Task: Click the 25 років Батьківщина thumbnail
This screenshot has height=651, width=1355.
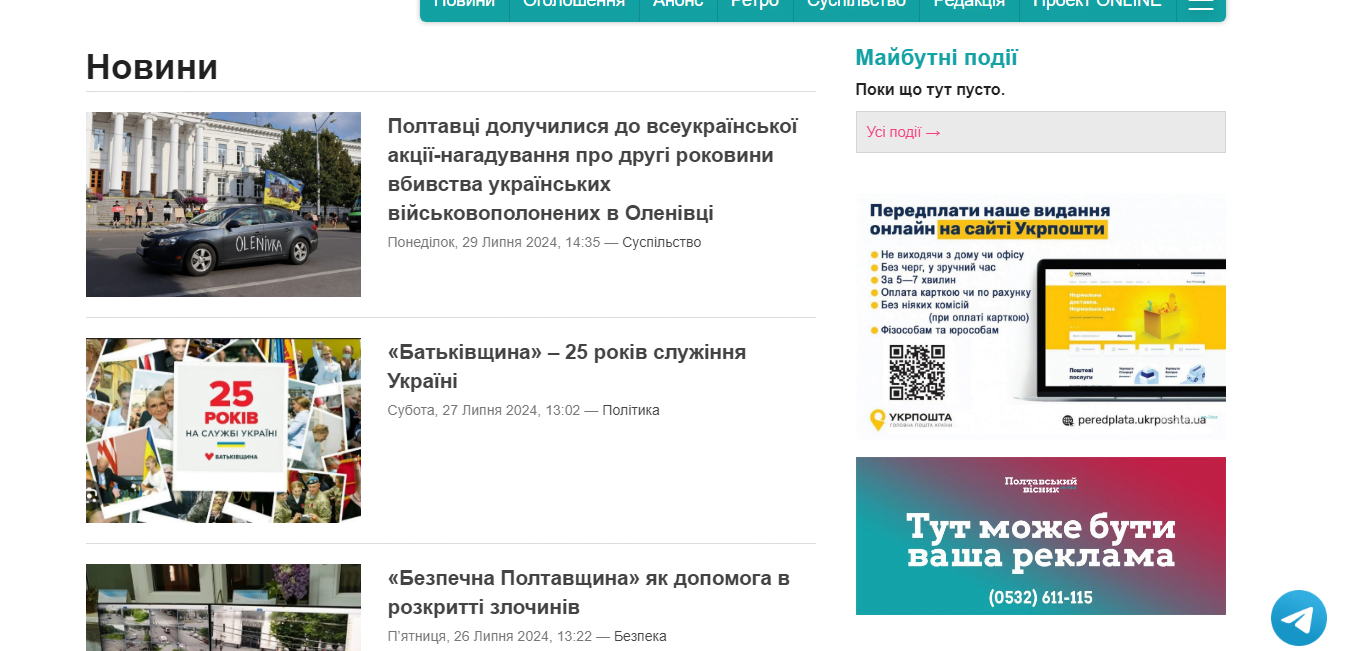Action: (223, 430)
